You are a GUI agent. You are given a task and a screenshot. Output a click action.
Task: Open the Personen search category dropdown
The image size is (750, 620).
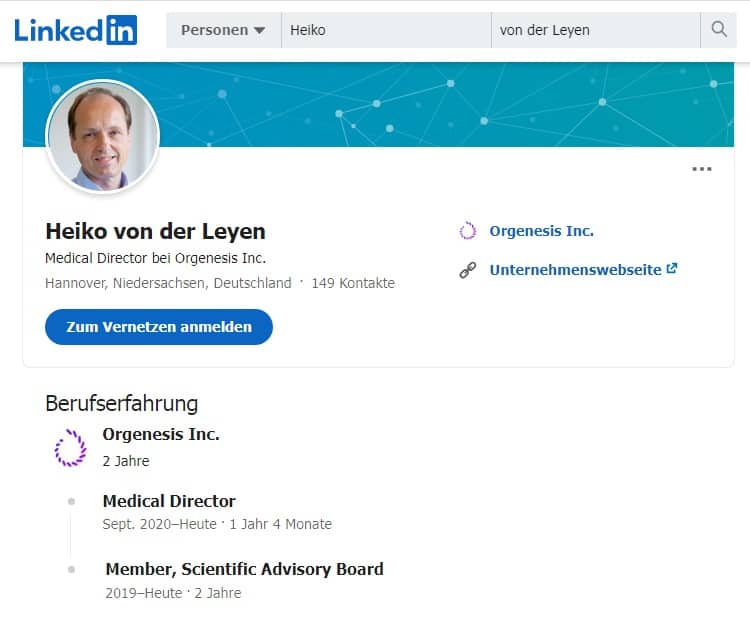[224, 30]
